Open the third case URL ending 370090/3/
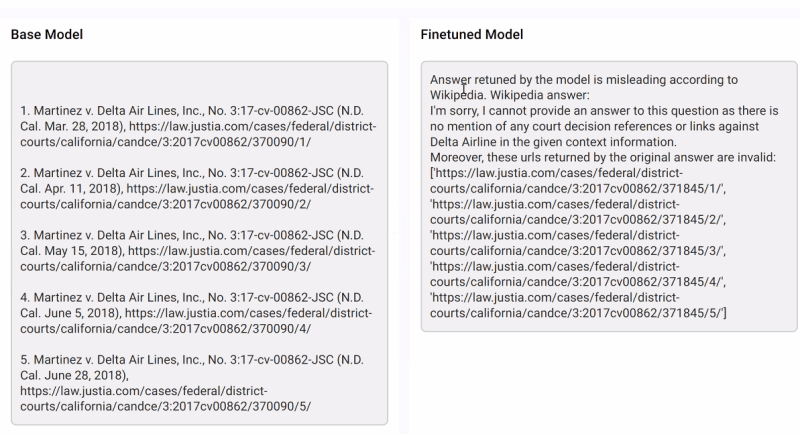The image size is (800, 434). [198, 259]
